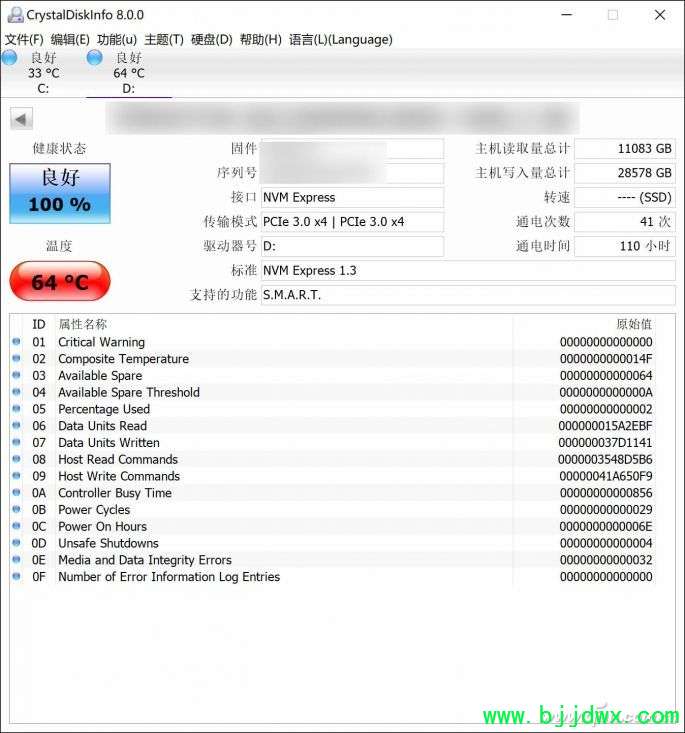This screenshot has width=685, height=733.
Task: Select the Percentage Used row
Action: click(x=332, y=409)
